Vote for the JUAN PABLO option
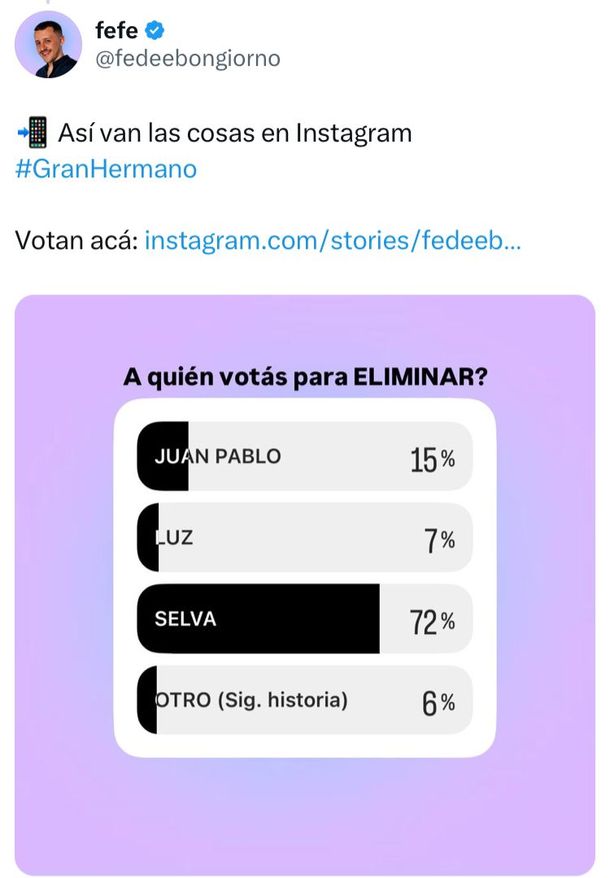 [218, 457]
